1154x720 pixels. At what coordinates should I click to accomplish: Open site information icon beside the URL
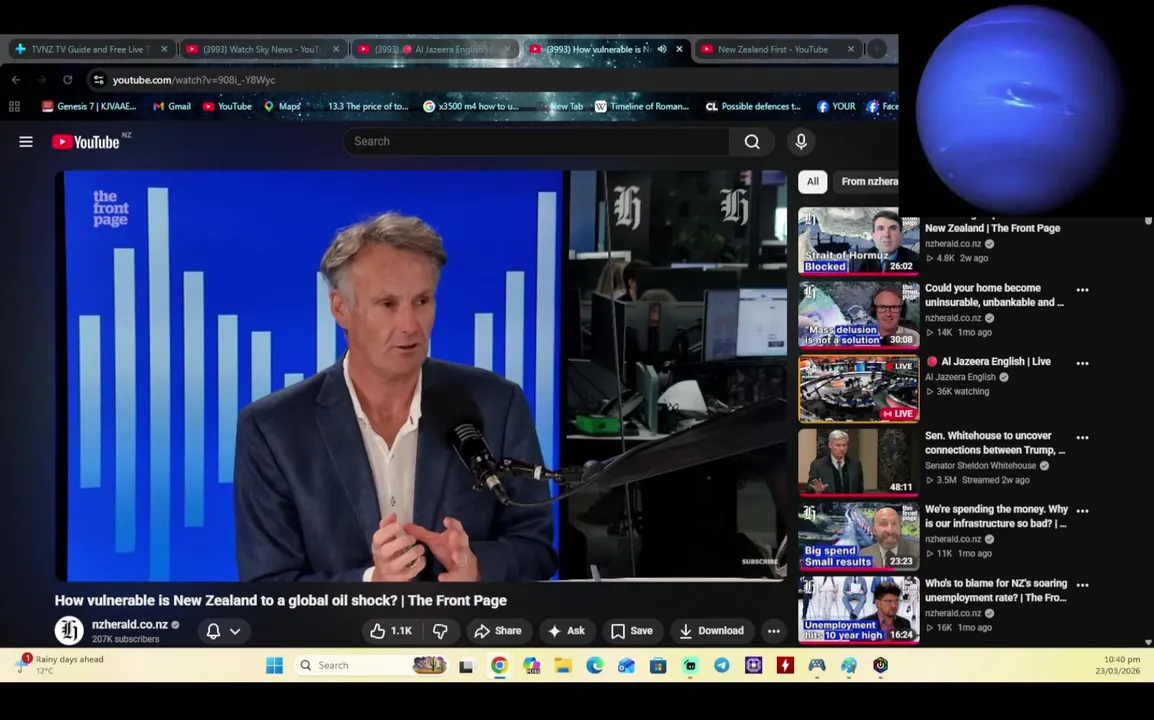pos(99,80)
